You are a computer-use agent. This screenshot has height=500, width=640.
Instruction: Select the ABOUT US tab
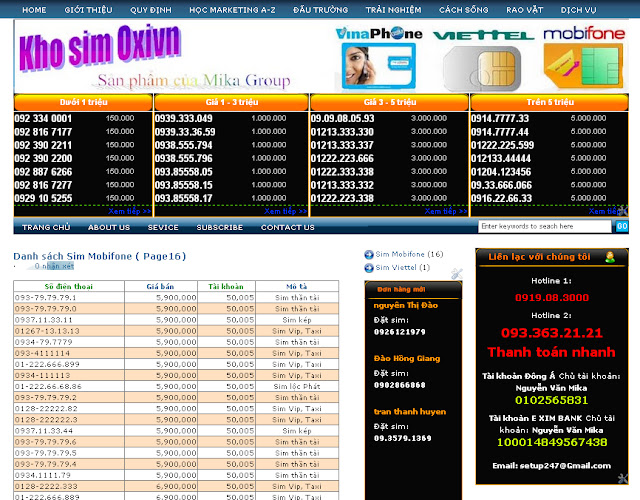coord(109,227)
